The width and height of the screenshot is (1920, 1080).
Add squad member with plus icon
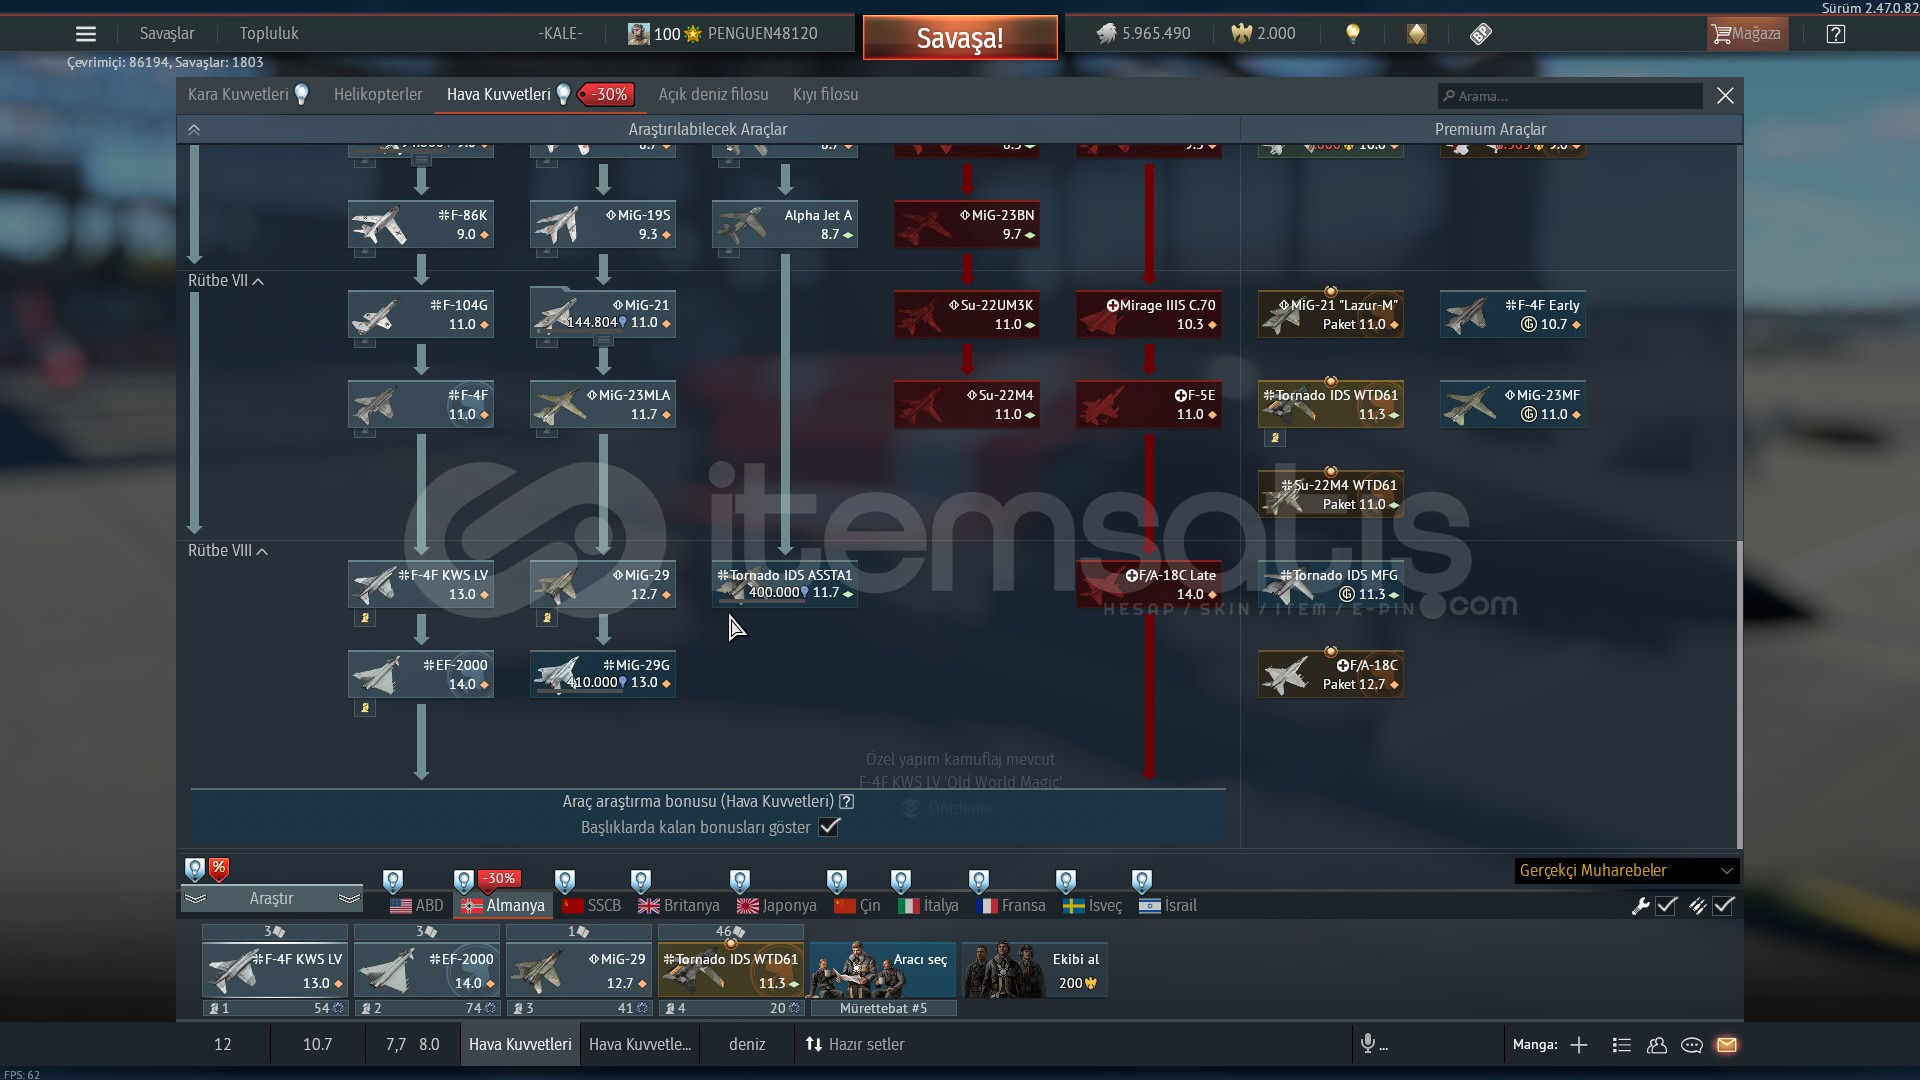click(x=1579, y=1045)
